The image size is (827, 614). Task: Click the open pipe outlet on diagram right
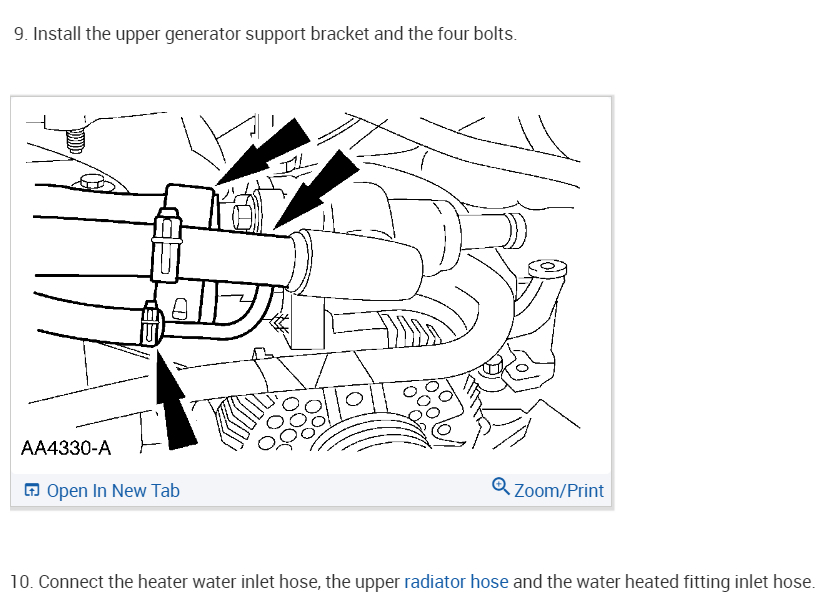pyautogui.click(x=516, y=231)
